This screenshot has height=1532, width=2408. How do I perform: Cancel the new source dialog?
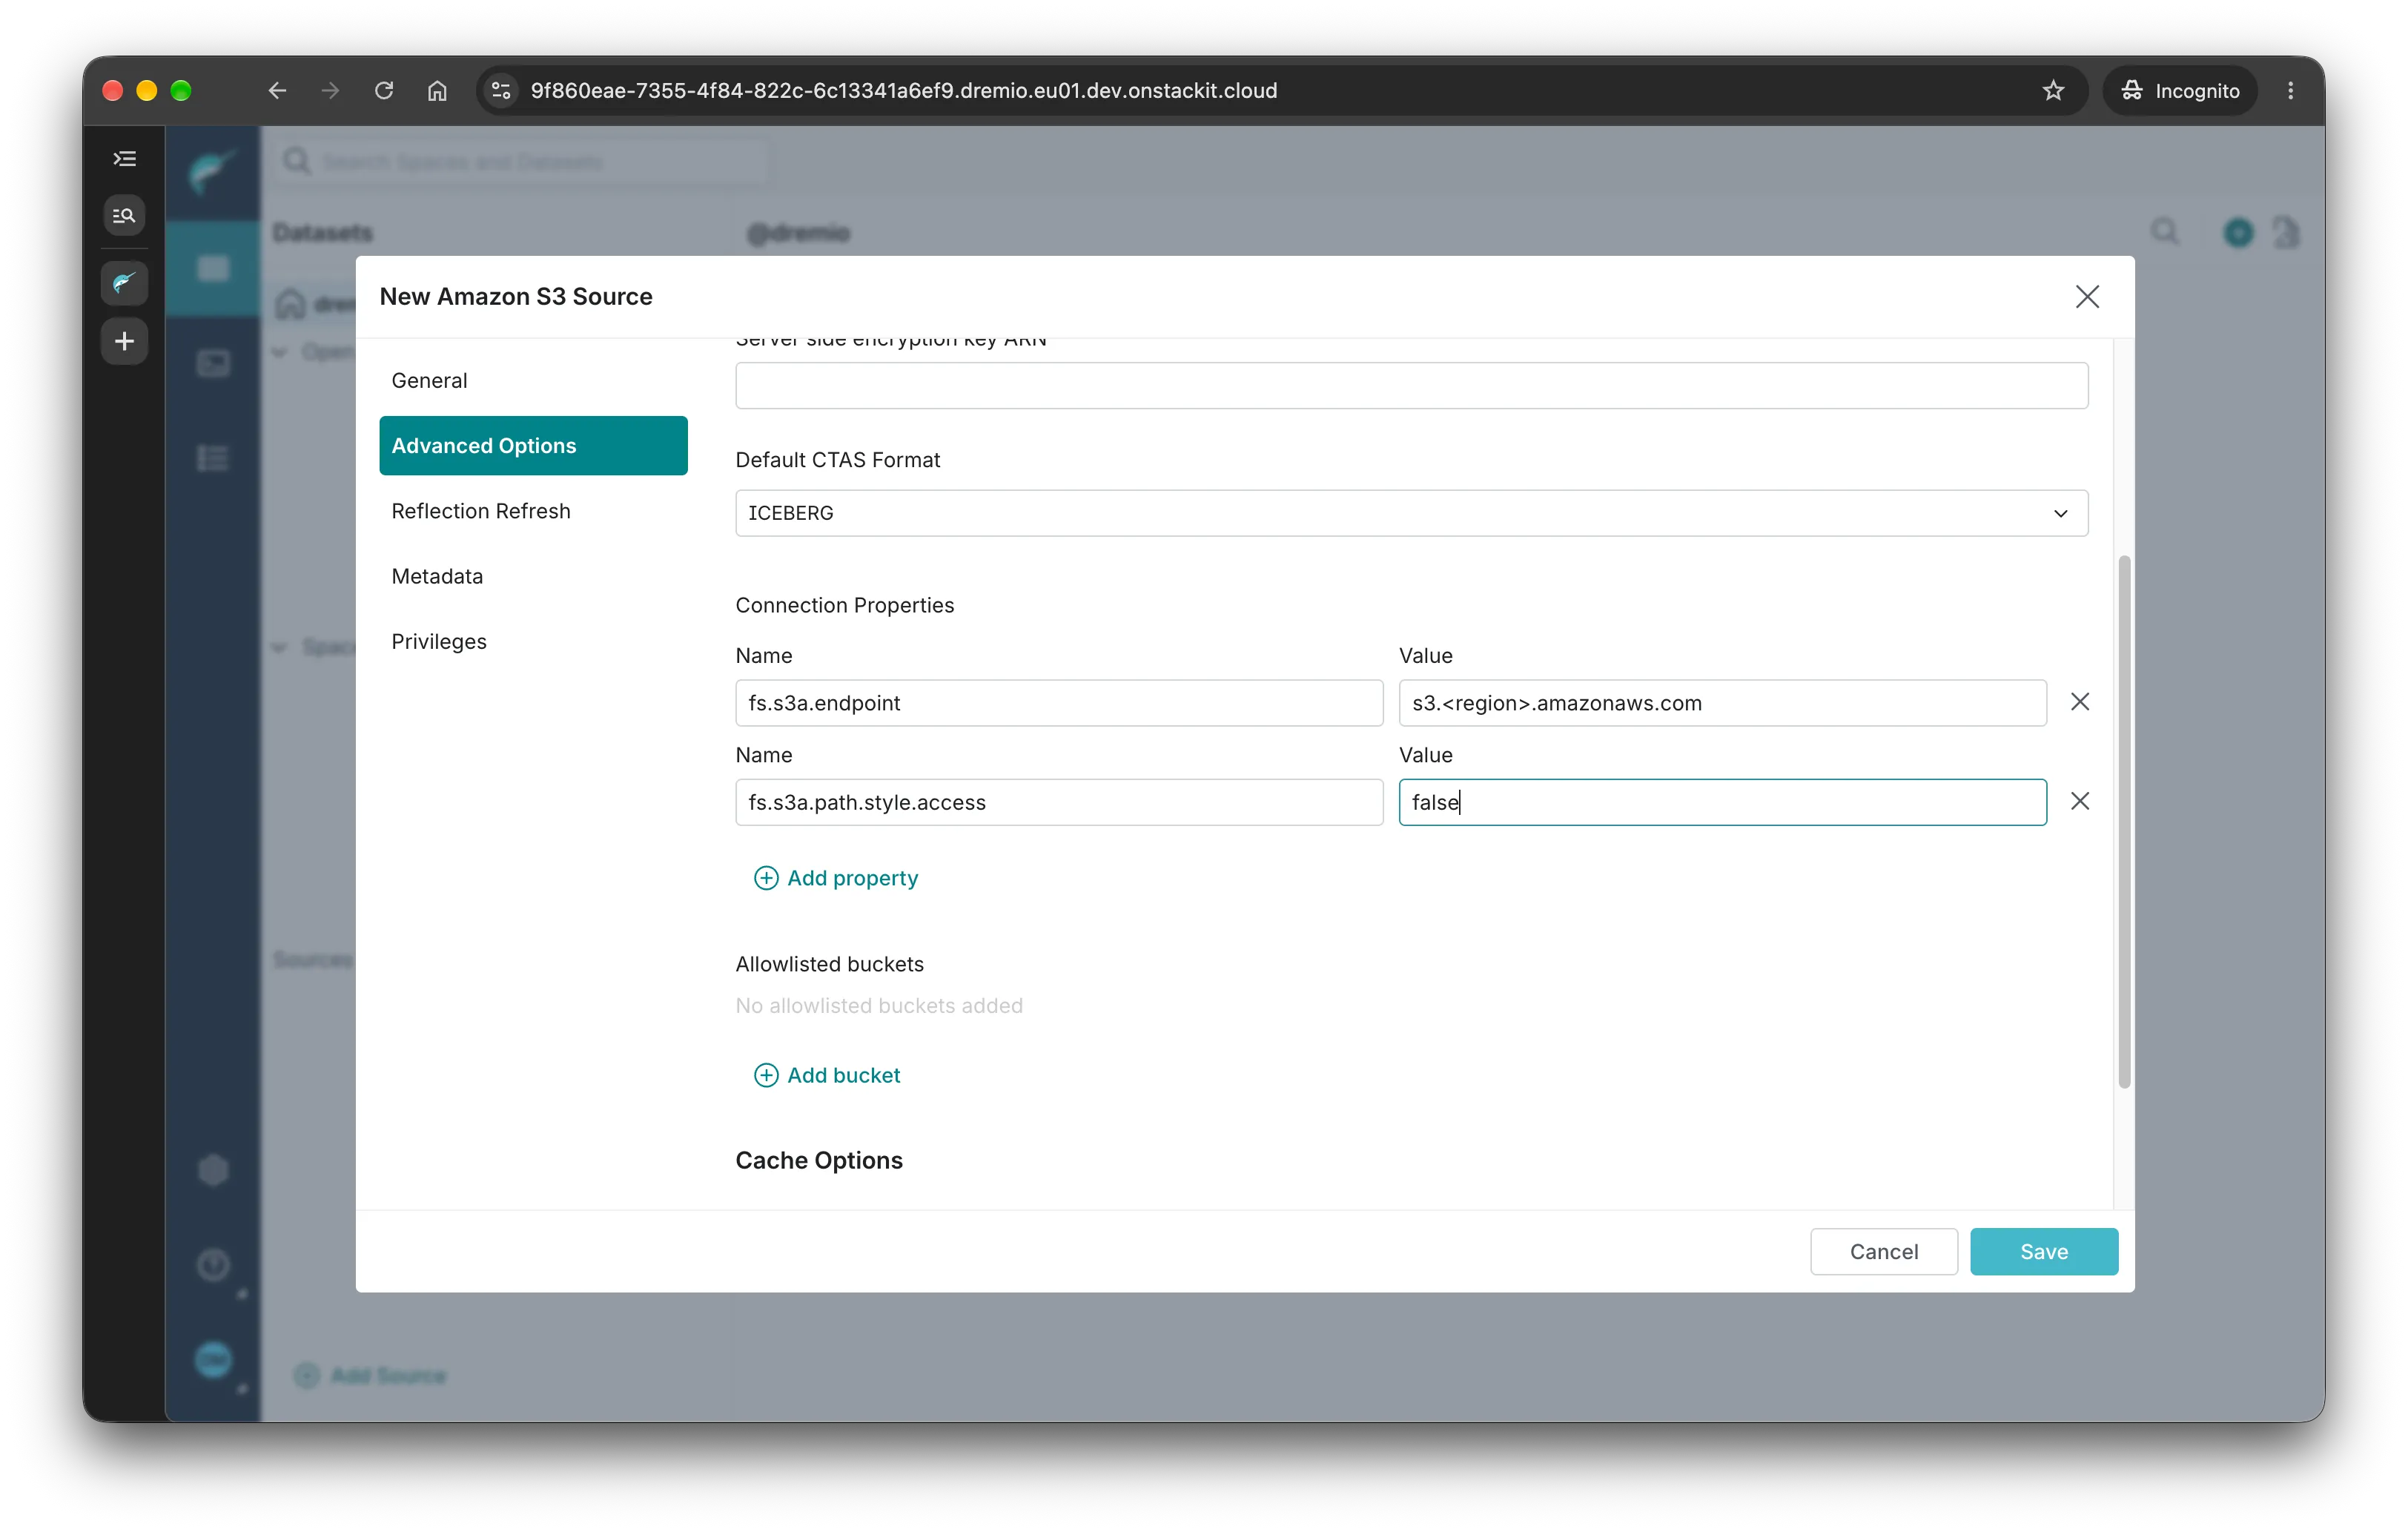[1883, 1252]
